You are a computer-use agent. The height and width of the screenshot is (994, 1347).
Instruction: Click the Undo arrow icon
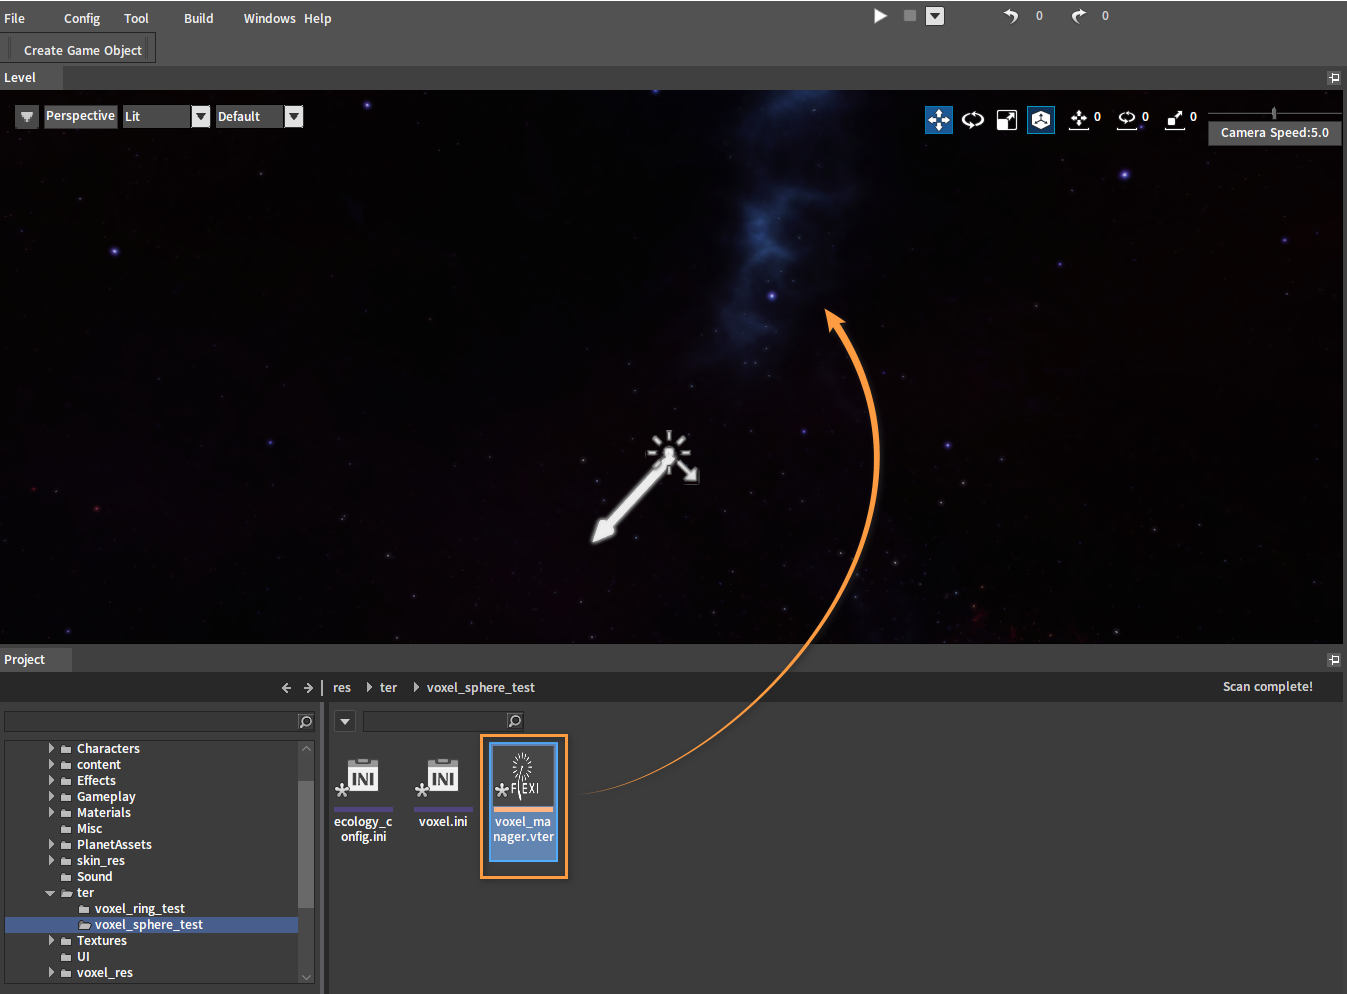pos(1011,16)
